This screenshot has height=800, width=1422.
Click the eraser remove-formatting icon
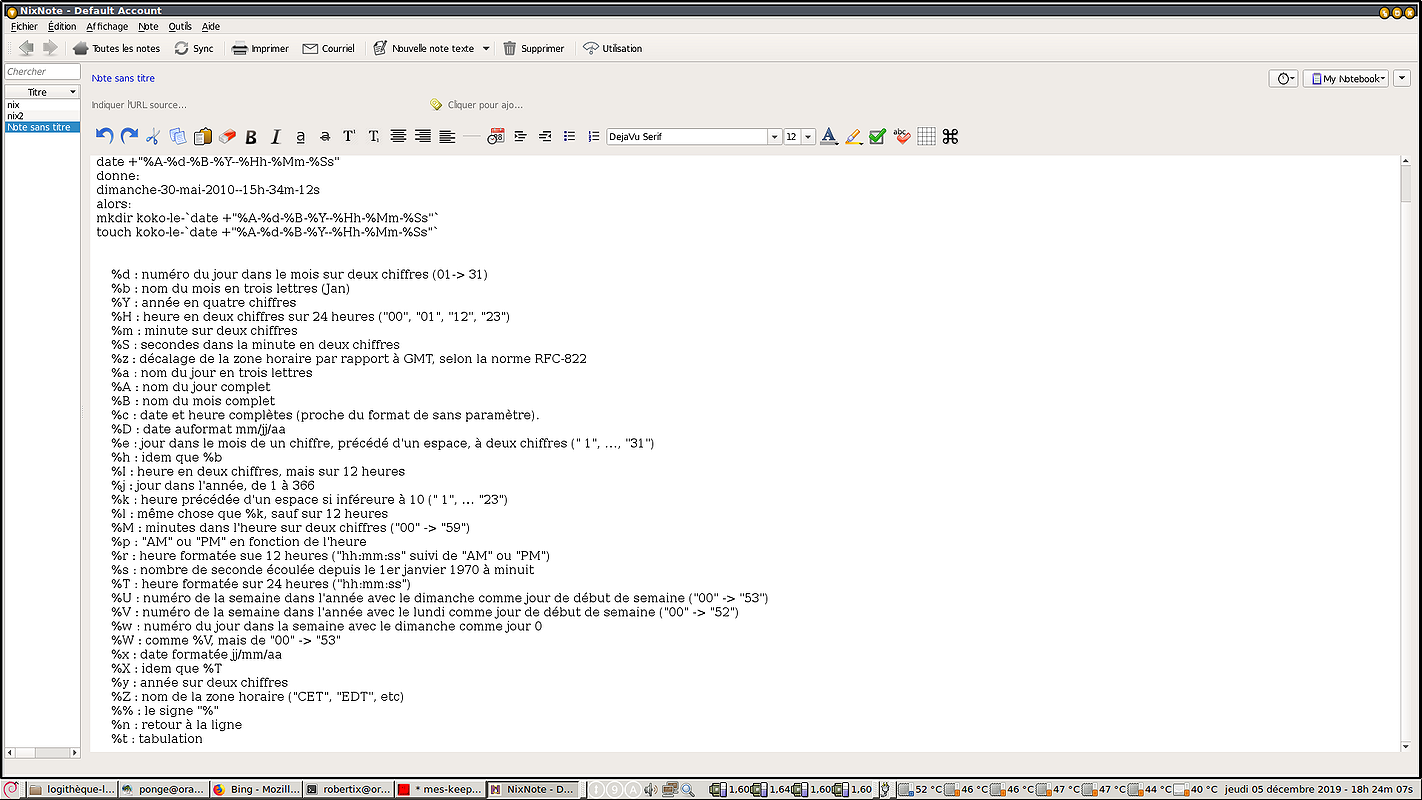226,136
